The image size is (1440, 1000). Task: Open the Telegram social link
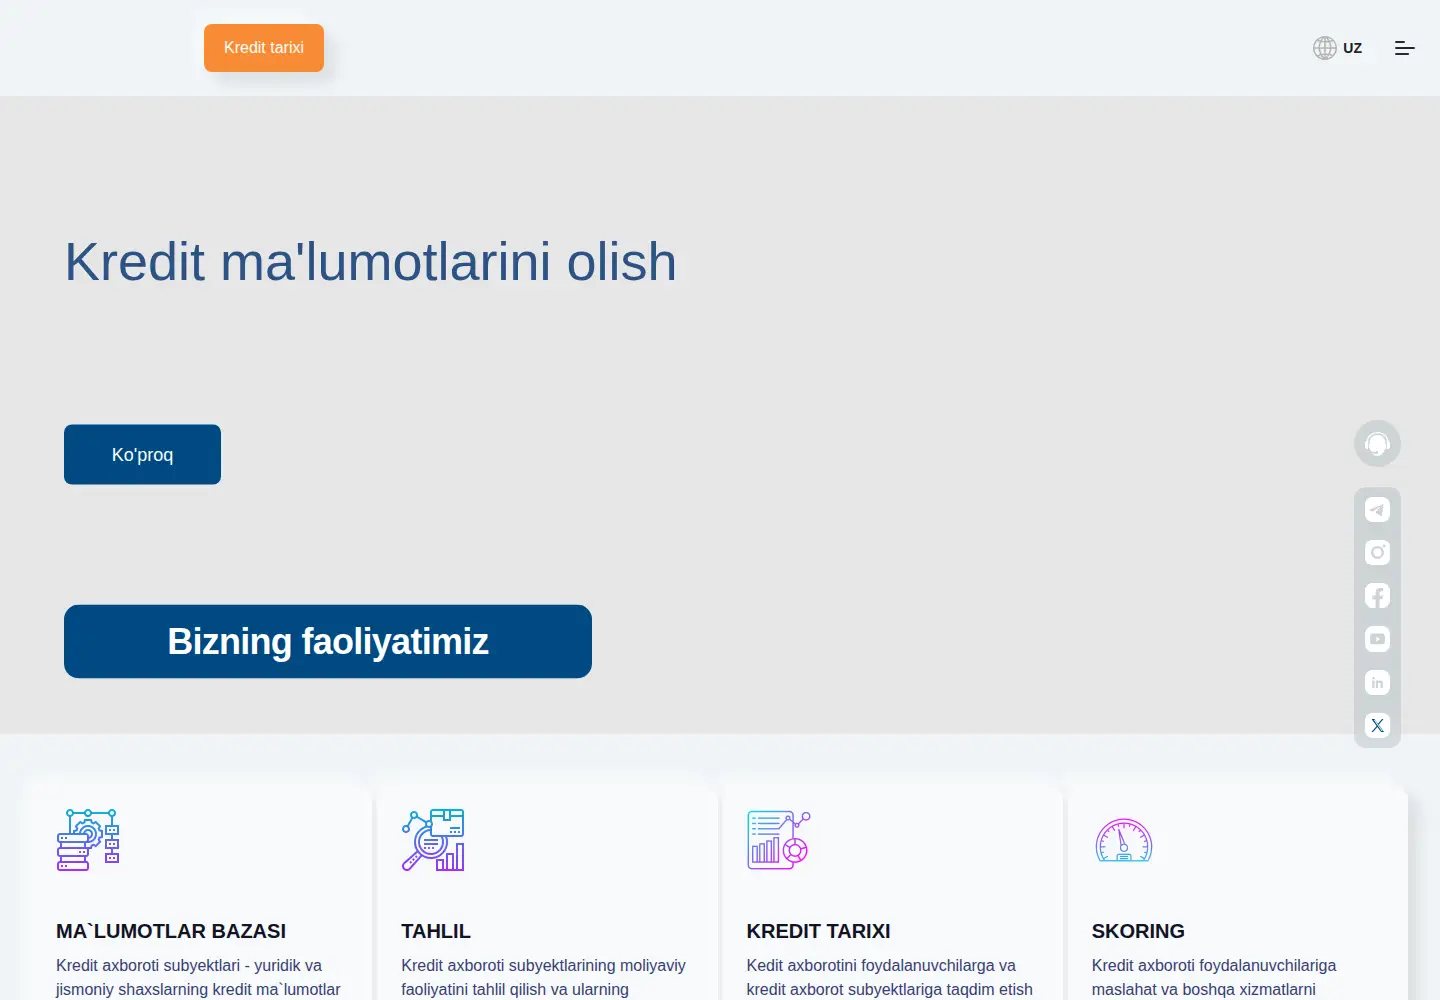coord(1377,510)
